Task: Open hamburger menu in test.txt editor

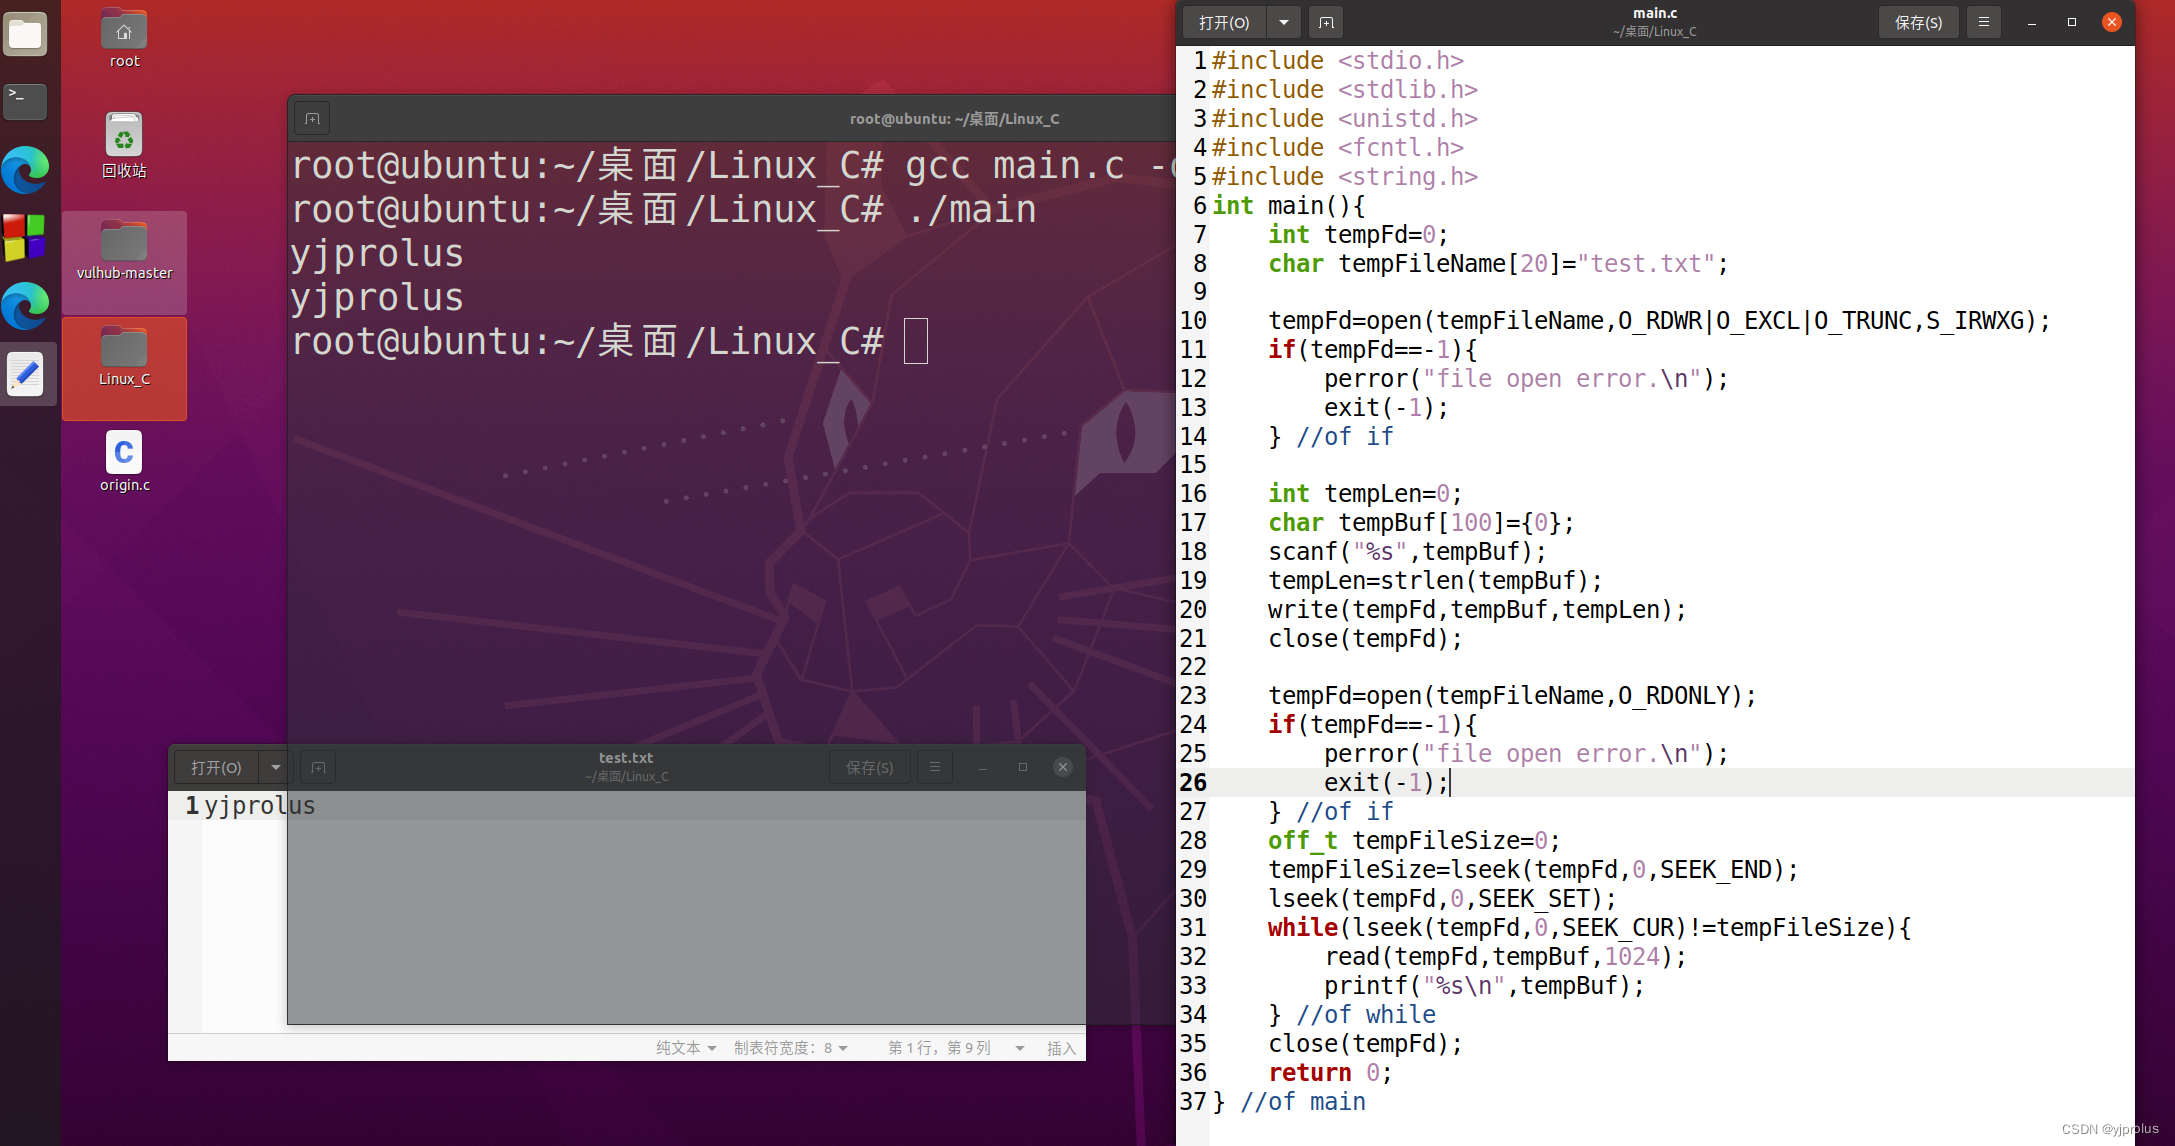Action: click(934, 767)
